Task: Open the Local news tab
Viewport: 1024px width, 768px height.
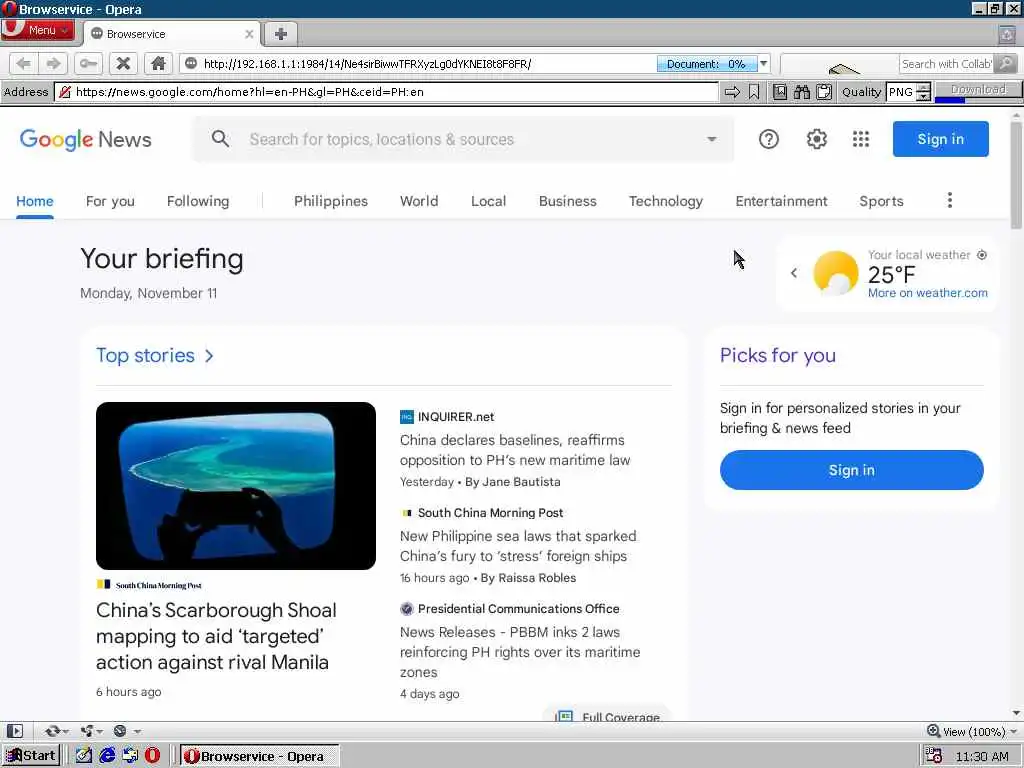Action: pos(488,201)
